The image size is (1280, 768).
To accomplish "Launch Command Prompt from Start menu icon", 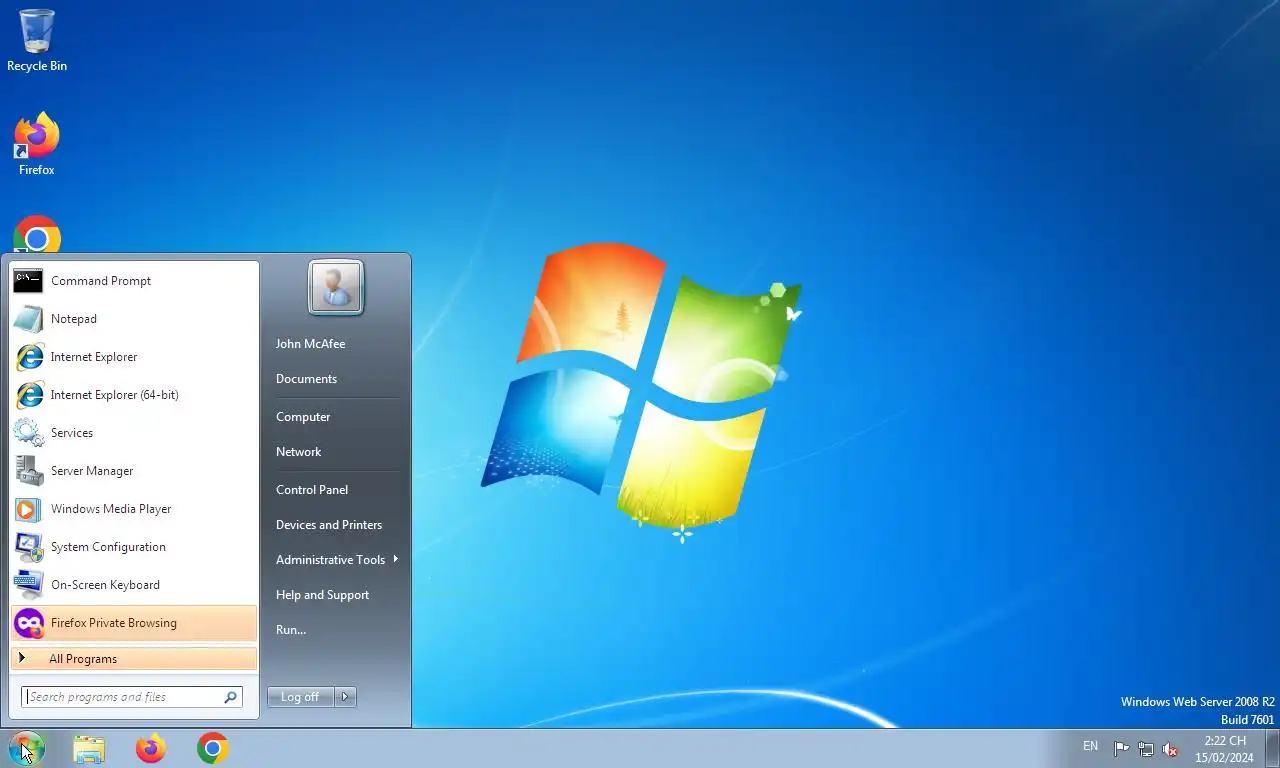I will click(x=28, y=281).
